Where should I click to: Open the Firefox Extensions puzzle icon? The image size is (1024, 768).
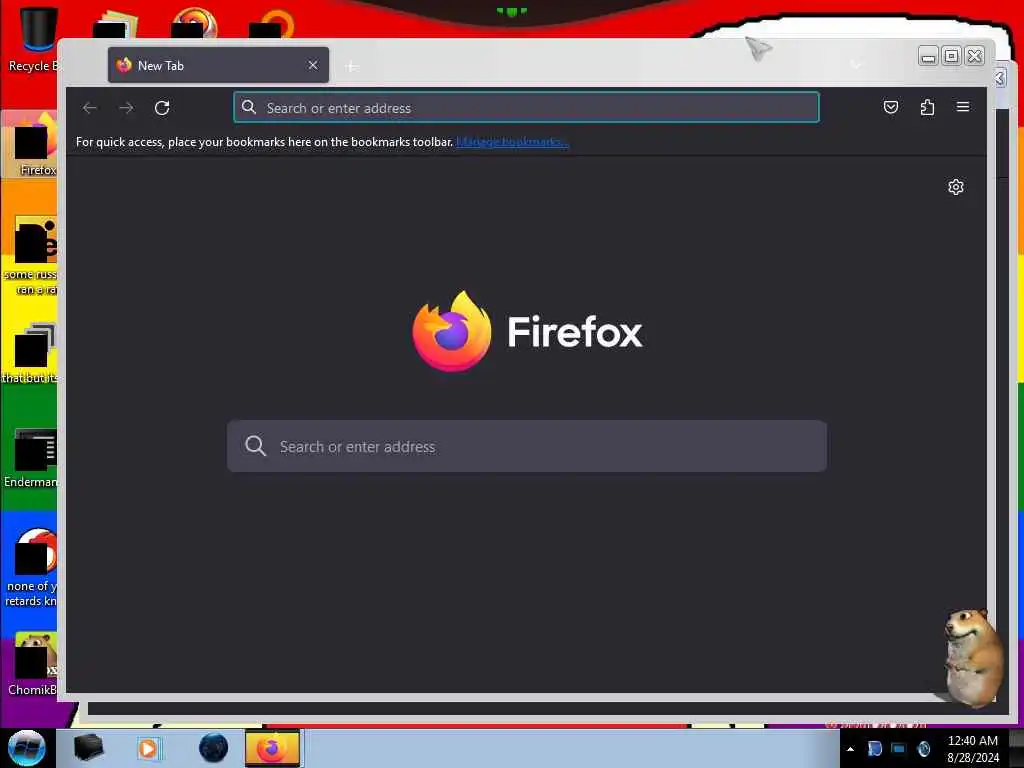927,107
